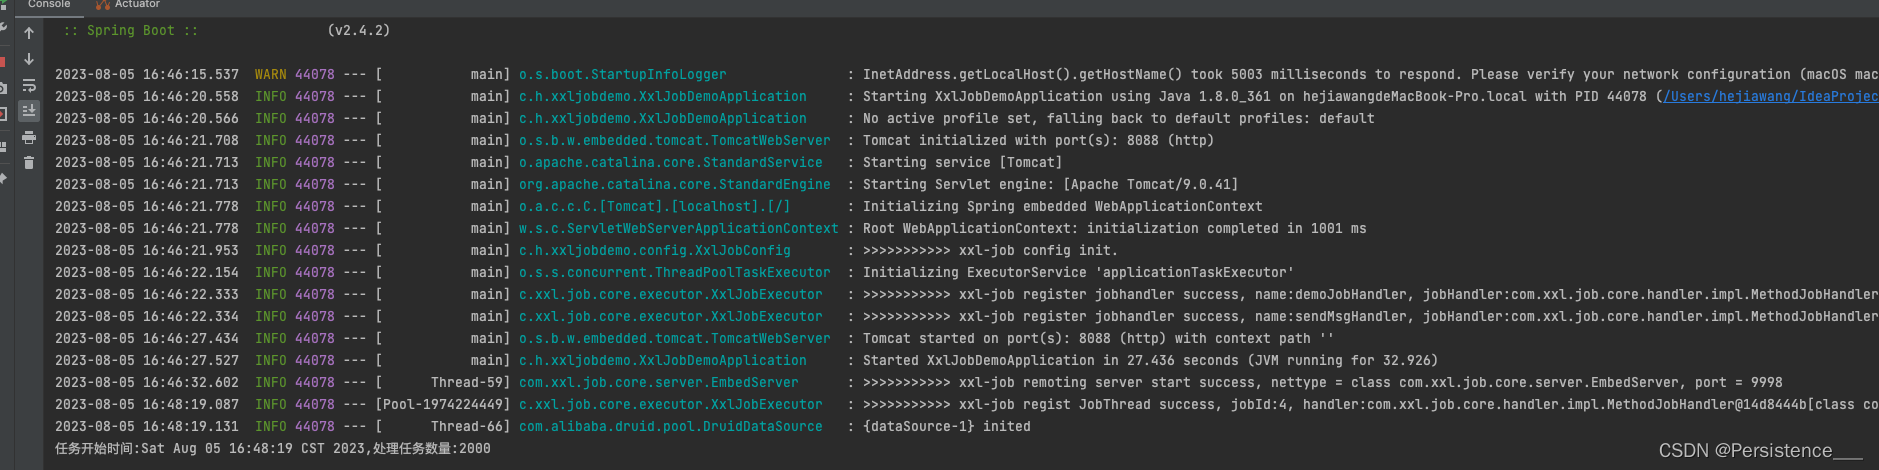Click 'Starting Servlet engine: [Apache Tomcat/9.0.41]'
Viewport: 1879px width, 470px height.
[1051, 184]
